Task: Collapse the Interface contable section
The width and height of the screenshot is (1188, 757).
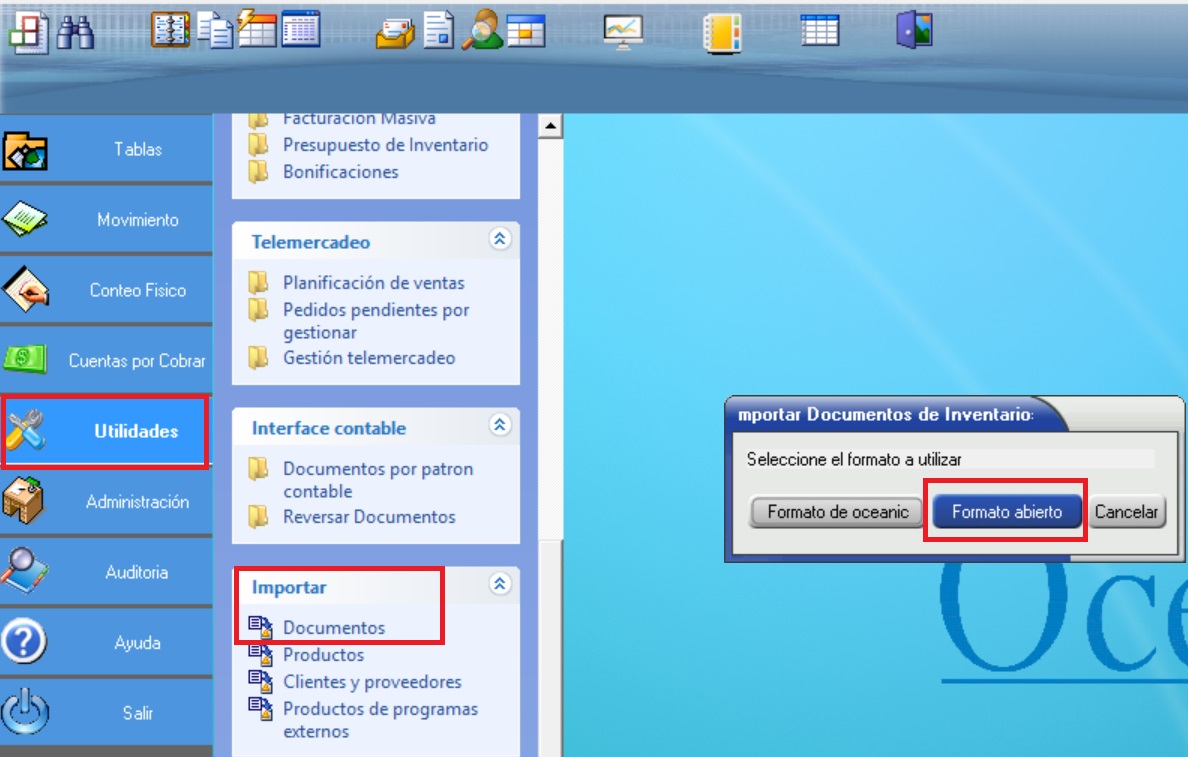Action: point(500,425)
